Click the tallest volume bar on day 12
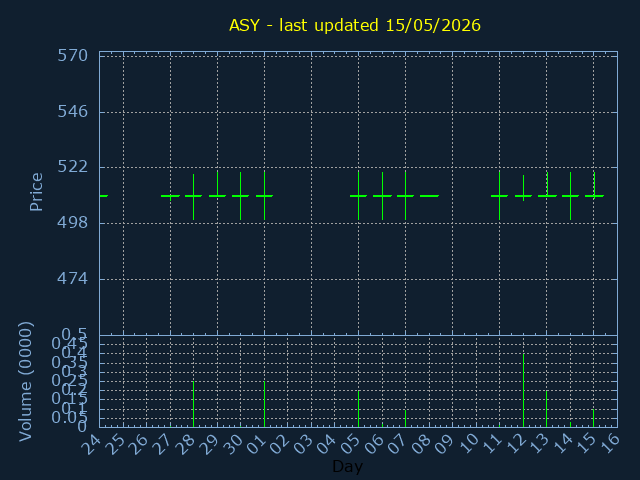This screenshot has width=640, height=480. click(523, 390)
